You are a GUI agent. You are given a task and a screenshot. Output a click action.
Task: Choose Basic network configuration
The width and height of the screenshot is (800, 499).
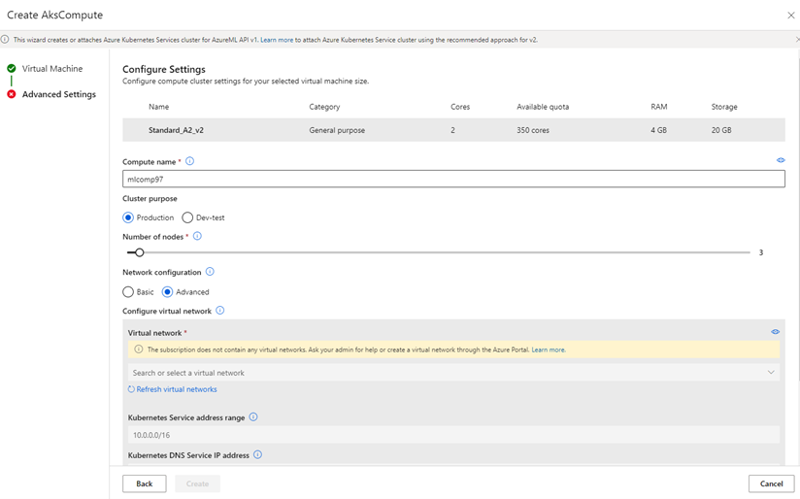pos(128,292)
